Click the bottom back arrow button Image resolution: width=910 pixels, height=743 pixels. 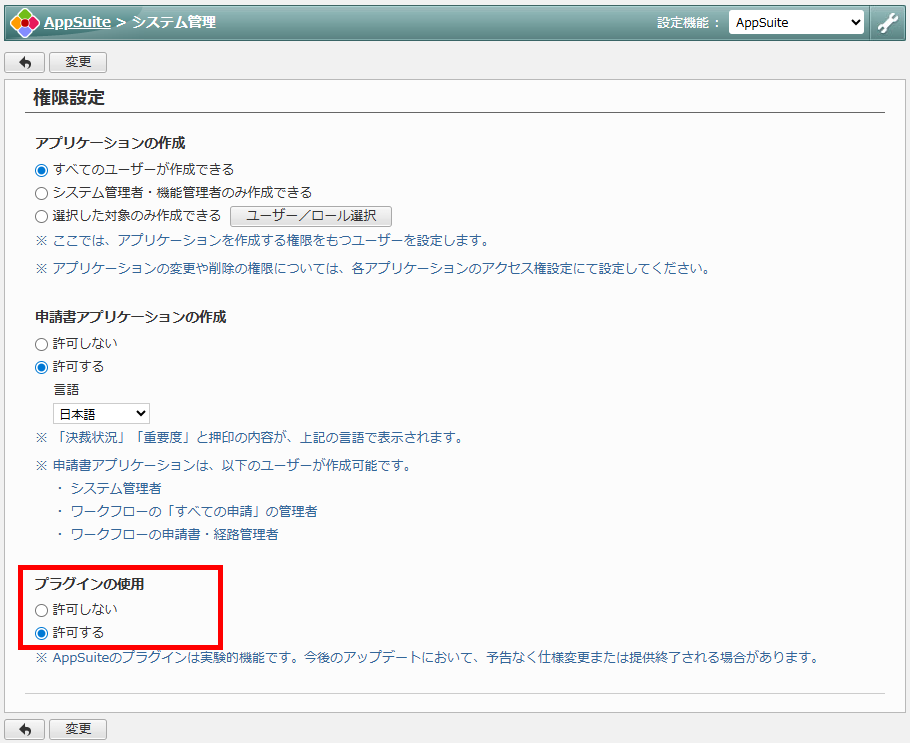[x=25, y=730]
